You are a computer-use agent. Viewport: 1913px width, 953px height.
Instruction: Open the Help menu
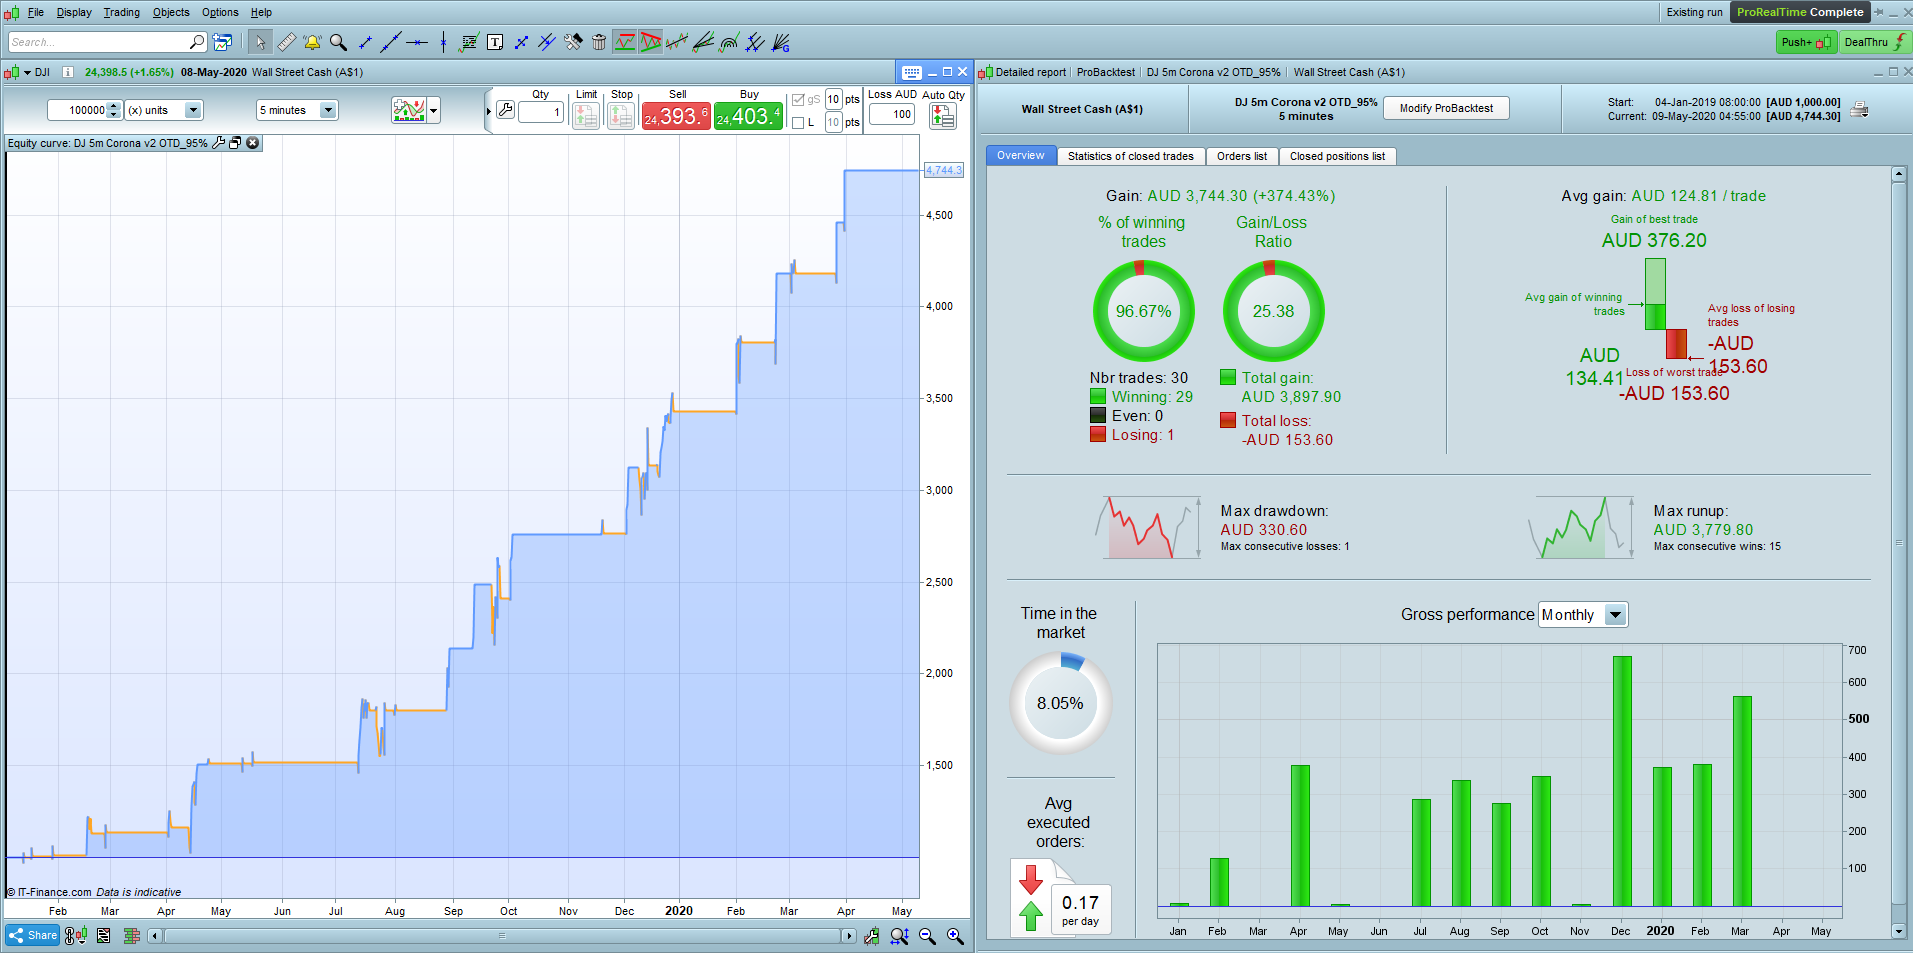(x=261, y=12)
